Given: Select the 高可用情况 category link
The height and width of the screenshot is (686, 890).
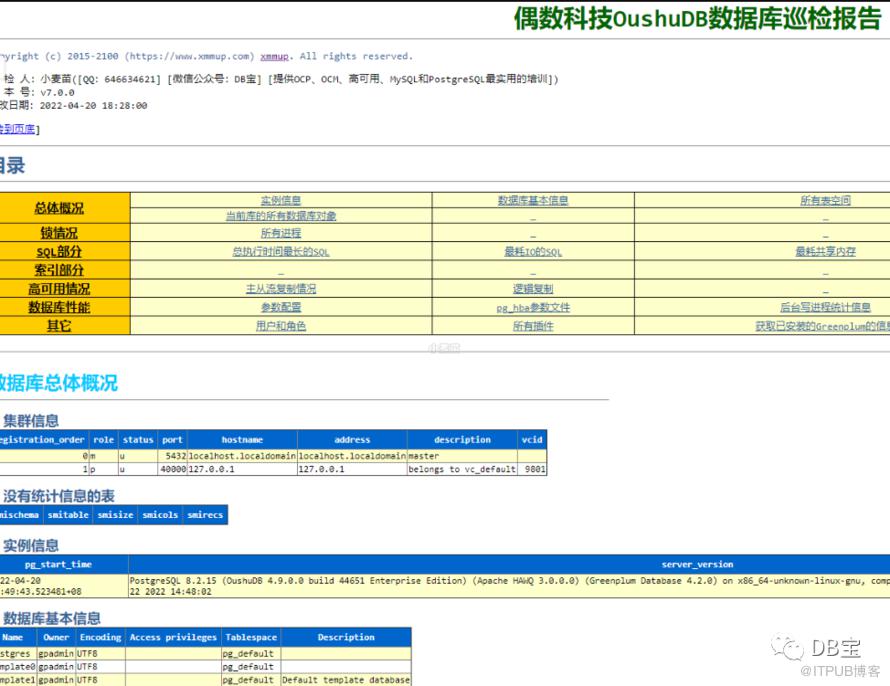Looking at the screenshot, I should (x=59, y=289).
